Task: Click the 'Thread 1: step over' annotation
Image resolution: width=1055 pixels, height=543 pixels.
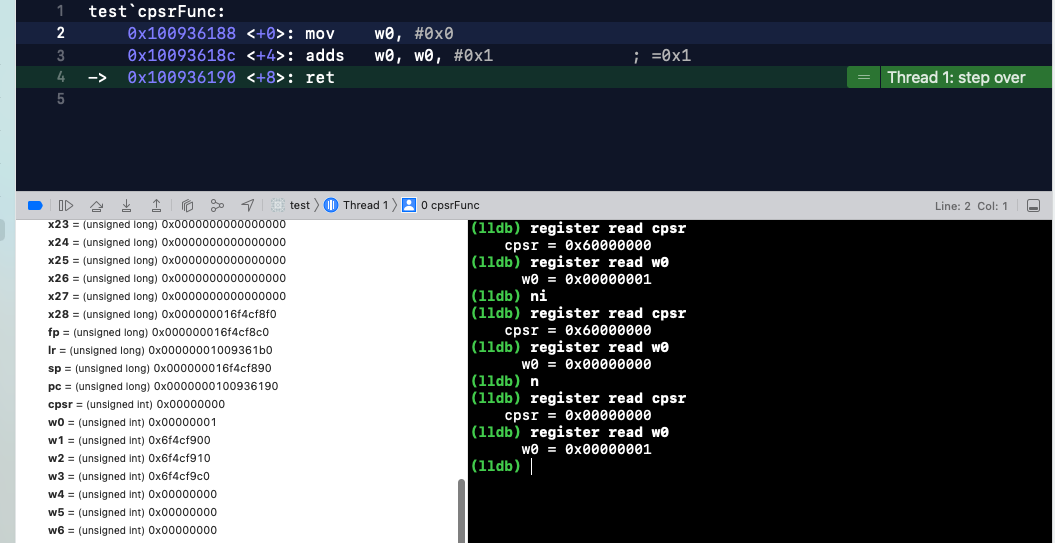Action: point(955,77)
